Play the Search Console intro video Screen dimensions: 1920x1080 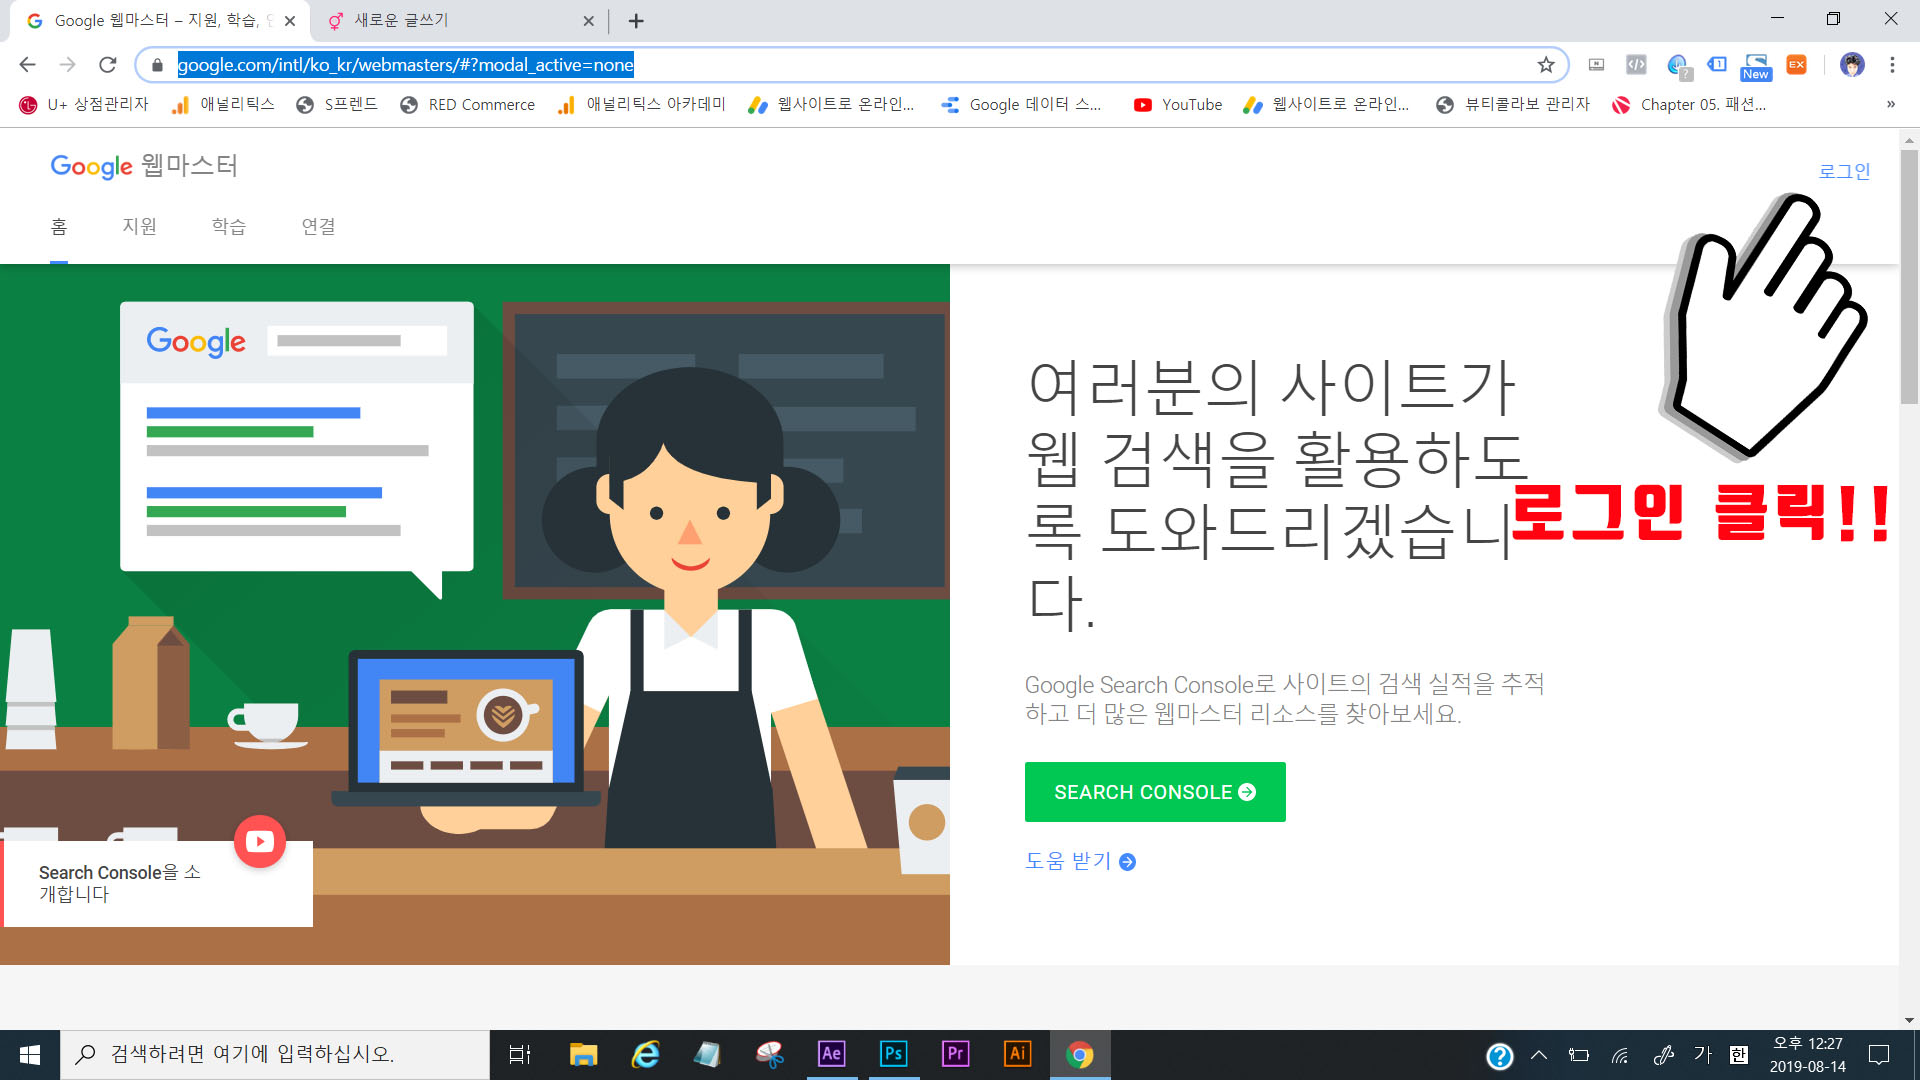260,842
